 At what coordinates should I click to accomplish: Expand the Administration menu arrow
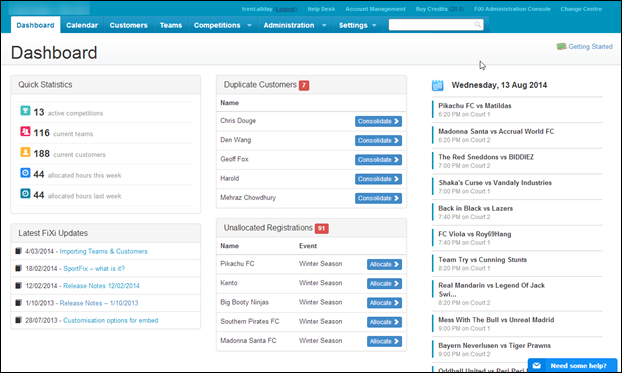tap(324, 25)
